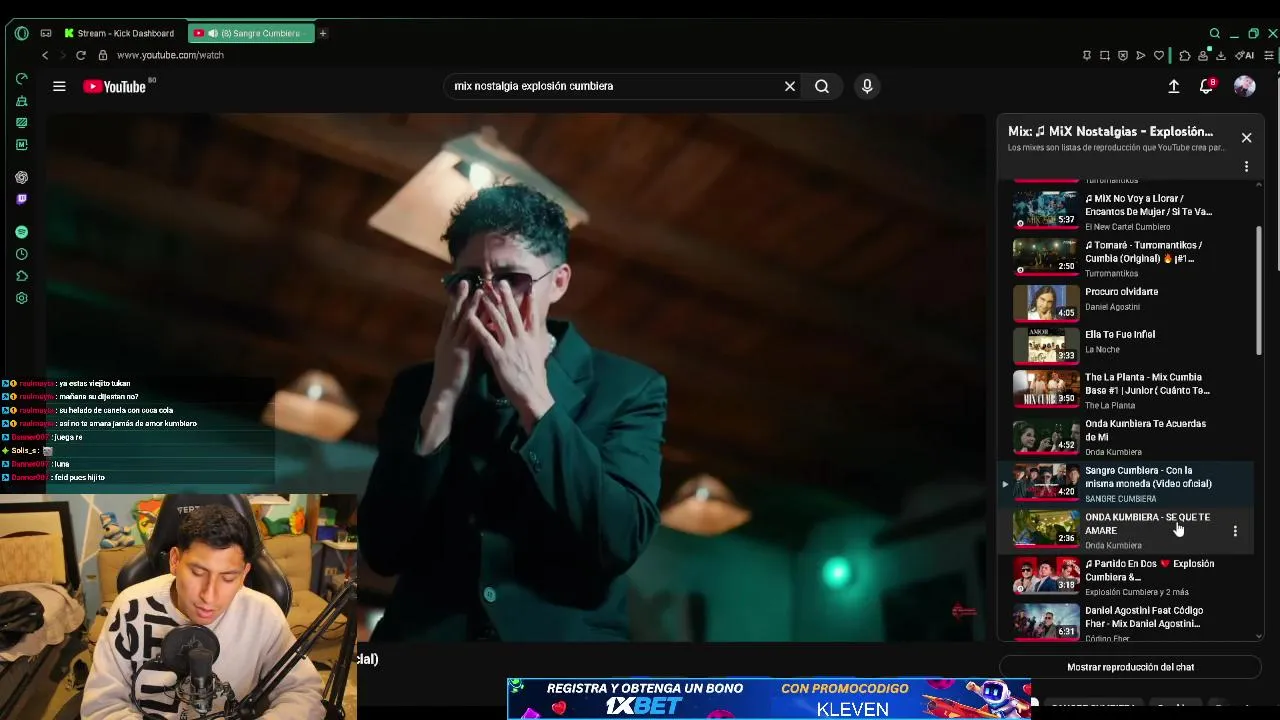
Task: Switch to the Stream - Kick Dashboard tab
Action: (119, 33)
